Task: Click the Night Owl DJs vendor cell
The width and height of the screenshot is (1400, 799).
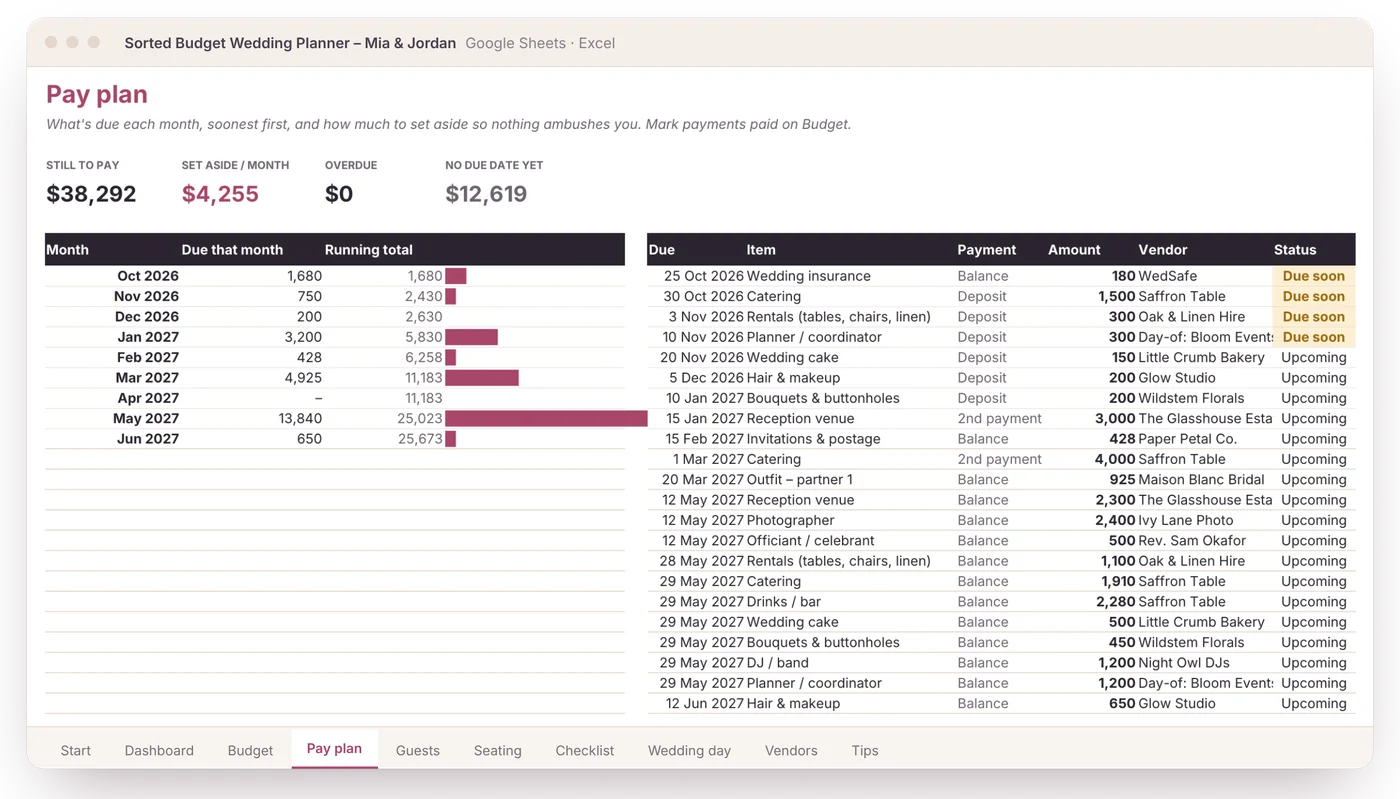Action: pos(1184,663)
